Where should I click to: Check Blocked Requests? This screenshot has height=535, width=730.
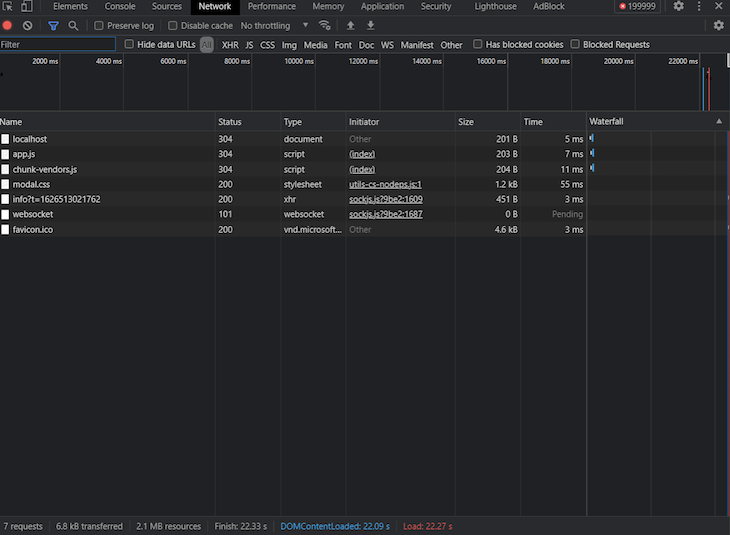click(575, 44)
